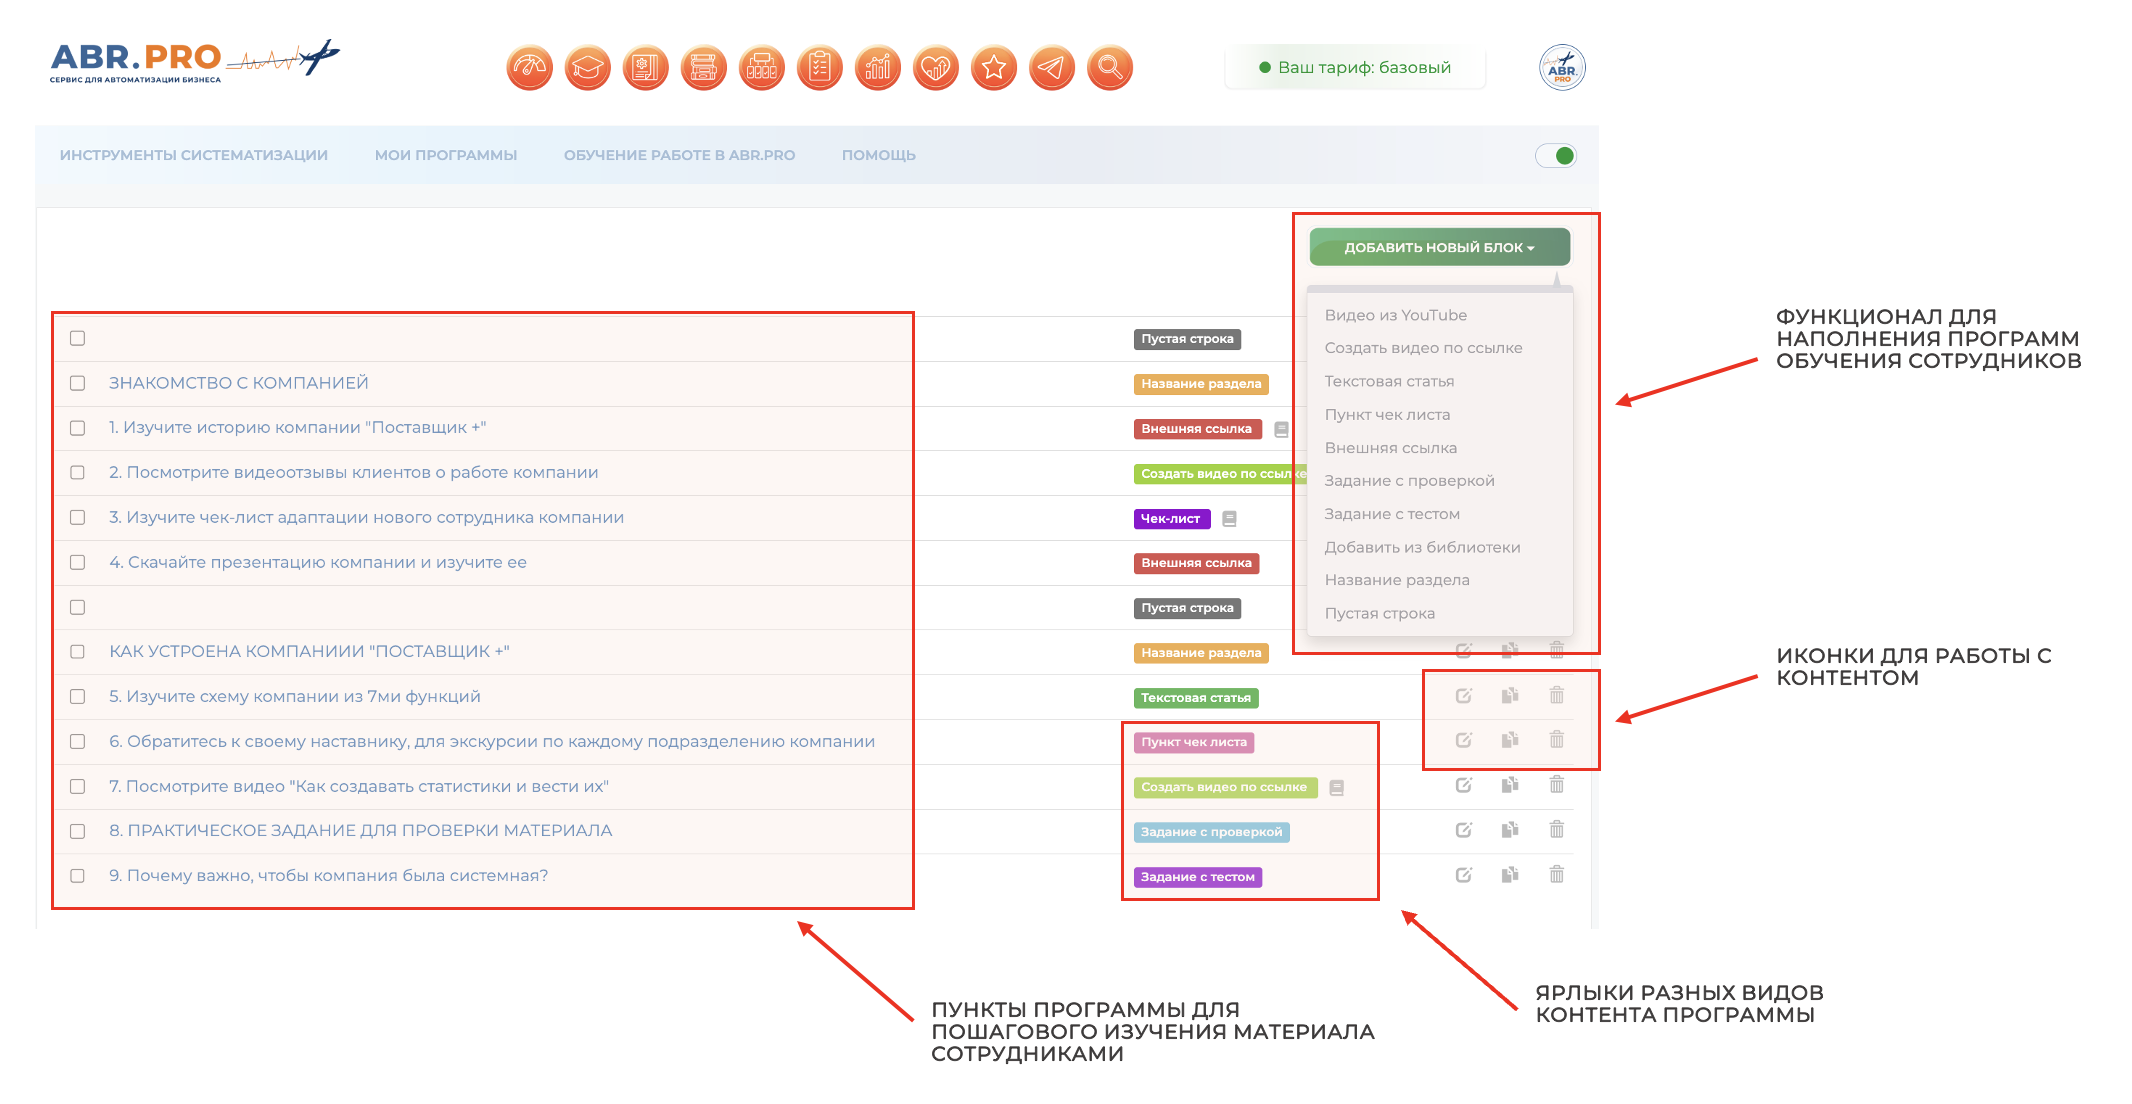Image resolution: width=2132 pixels, height=1104 pixels.
Task: Copy row 7 Посмотрите видео
Action: [x=1510, y=786]
